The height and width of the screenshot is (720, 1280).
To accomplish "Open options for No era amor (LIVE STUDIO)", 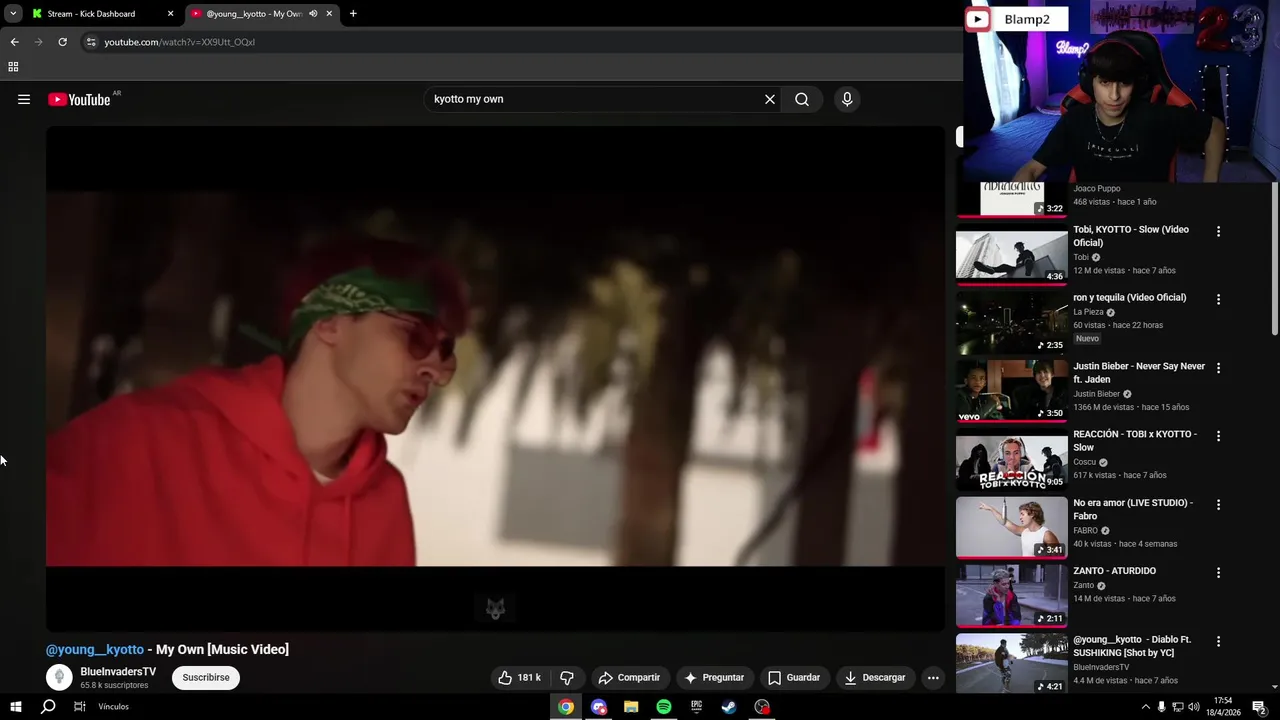I will click(1218, 504).
